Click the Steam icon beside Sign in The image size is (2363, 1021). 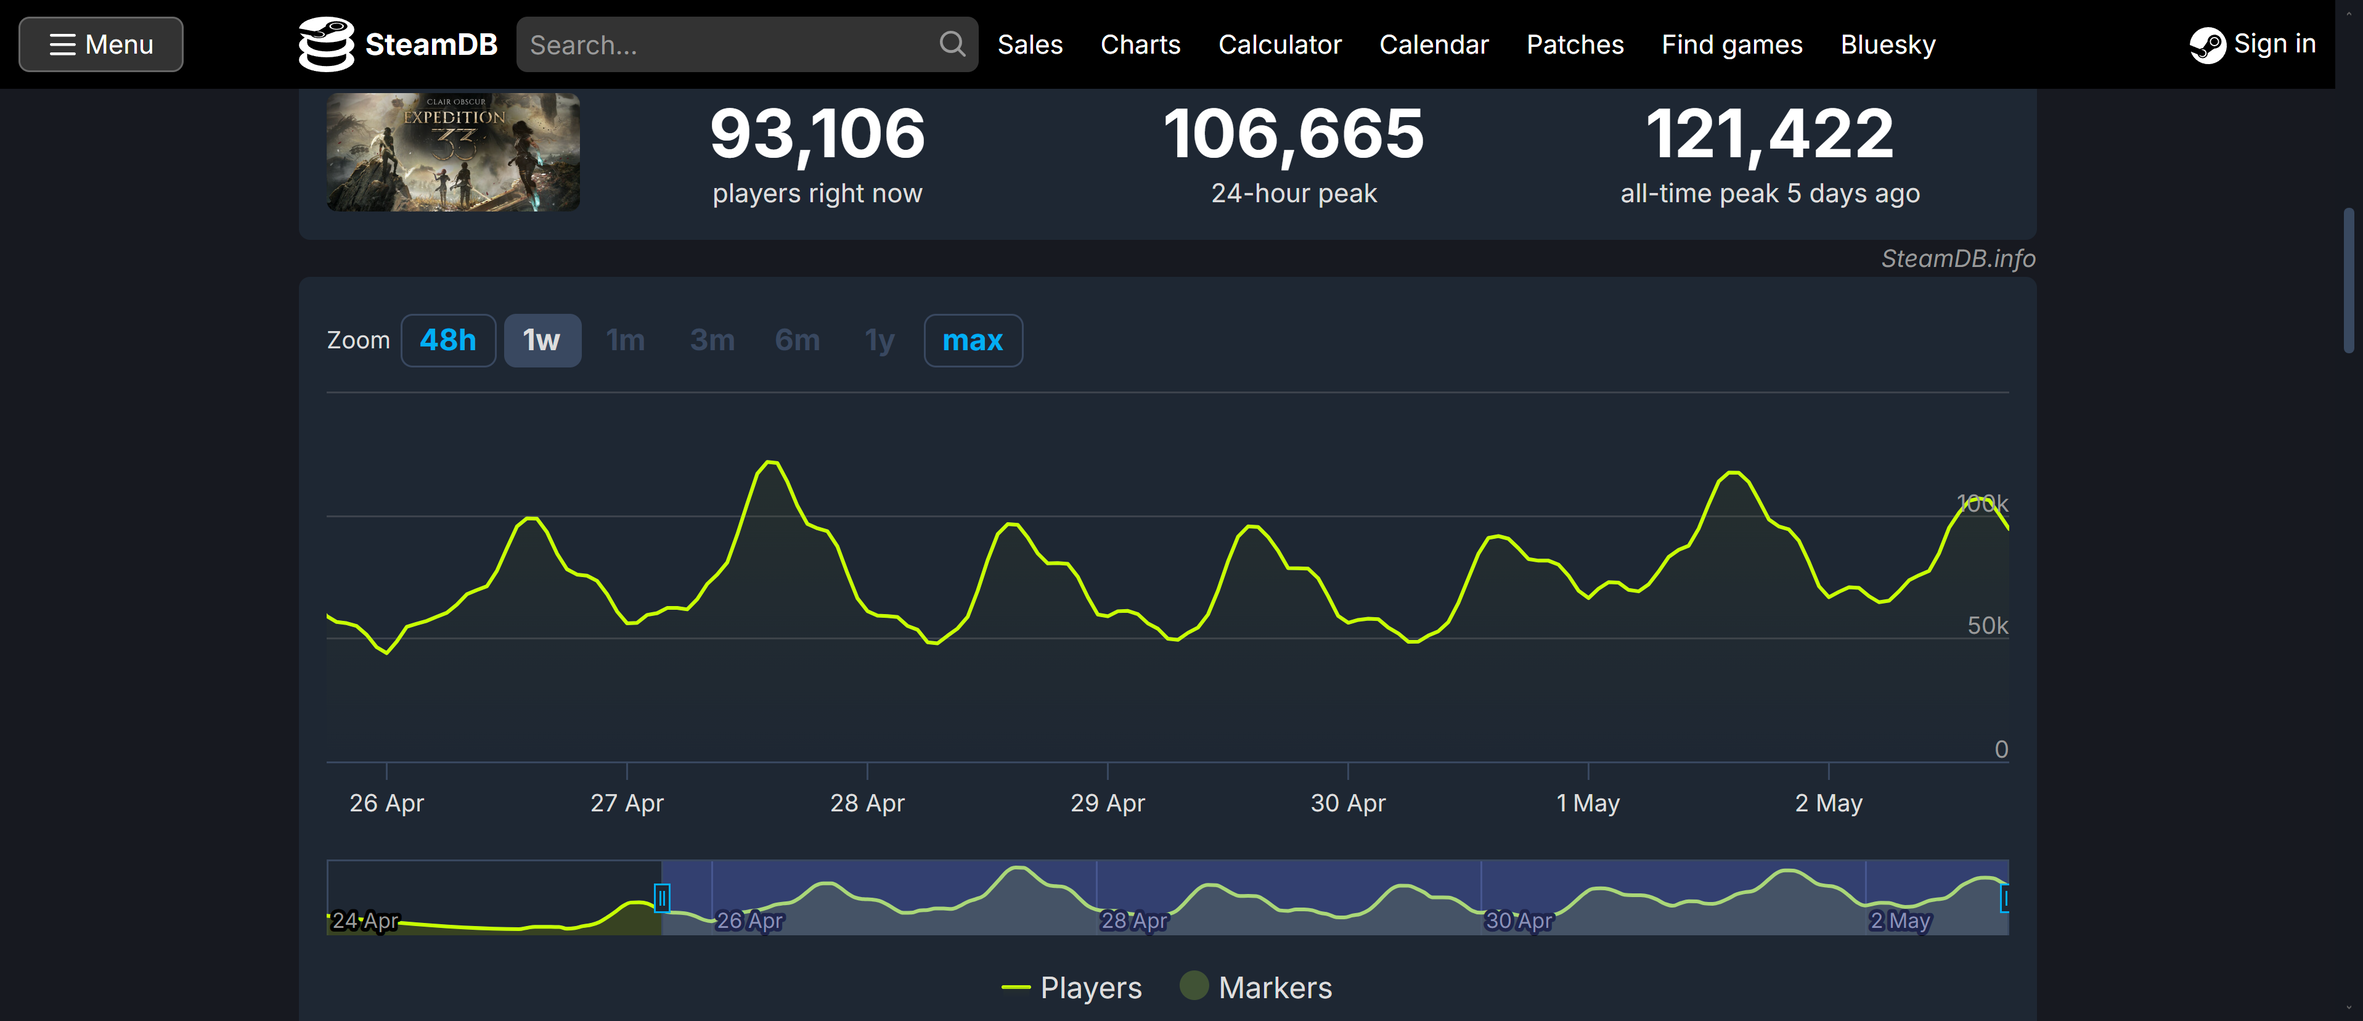click(x=2207, y=44)
